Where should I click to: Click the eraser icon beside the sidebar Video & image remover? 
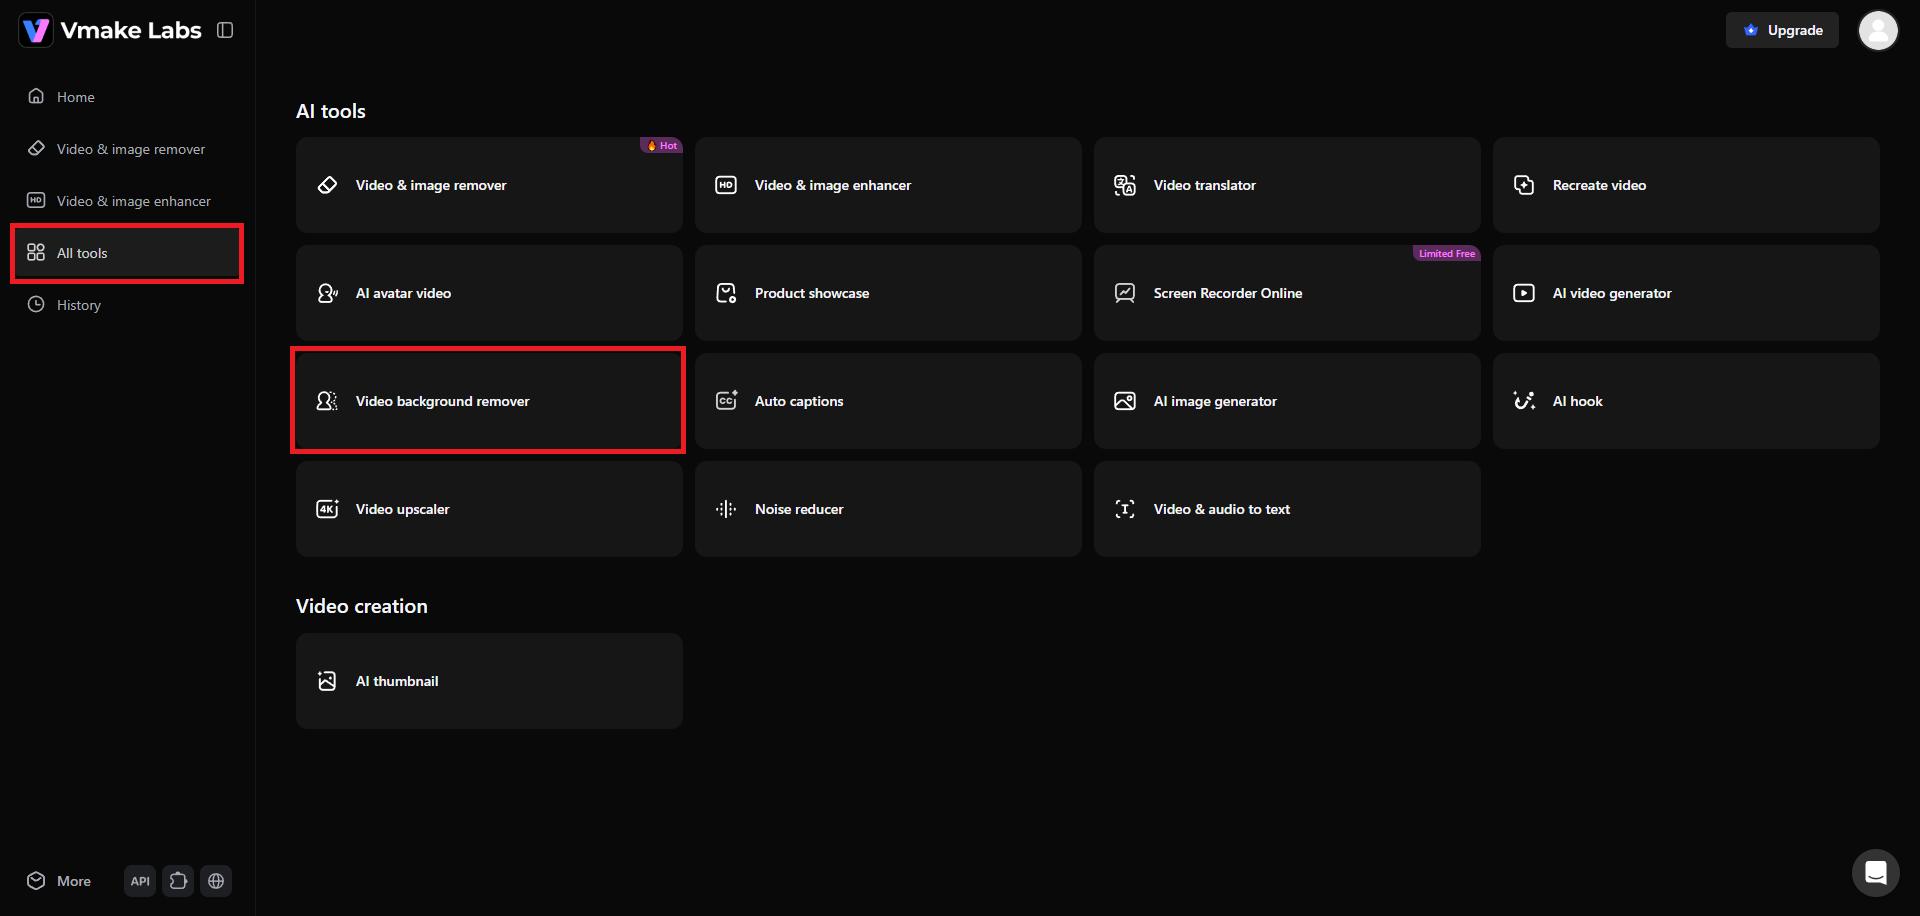click(x=36, y=148)
